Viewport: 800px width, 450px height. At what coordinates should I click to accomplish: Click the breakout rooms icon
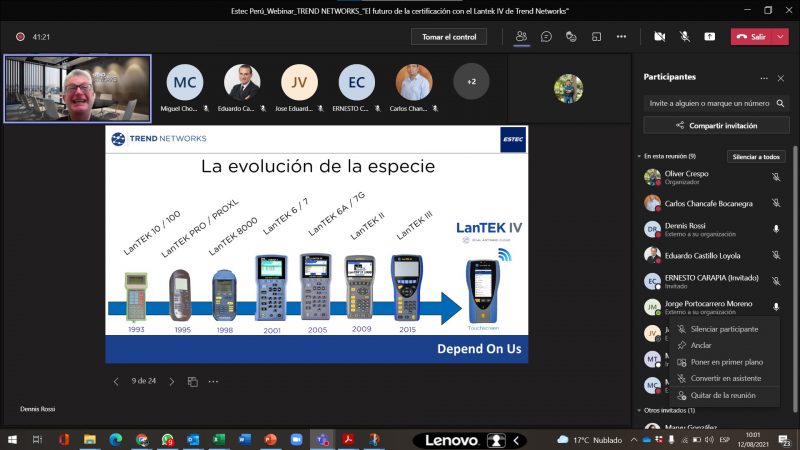point(596,36)
